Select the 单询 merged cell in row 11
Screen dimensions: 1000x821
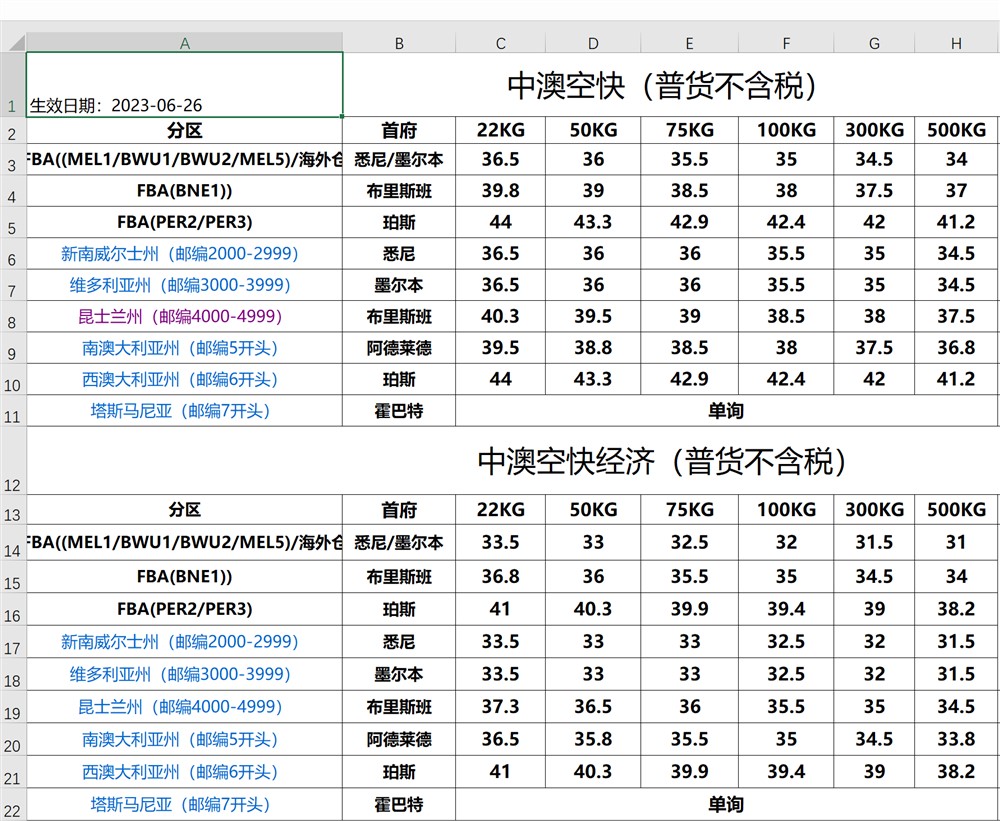(726, 410)
